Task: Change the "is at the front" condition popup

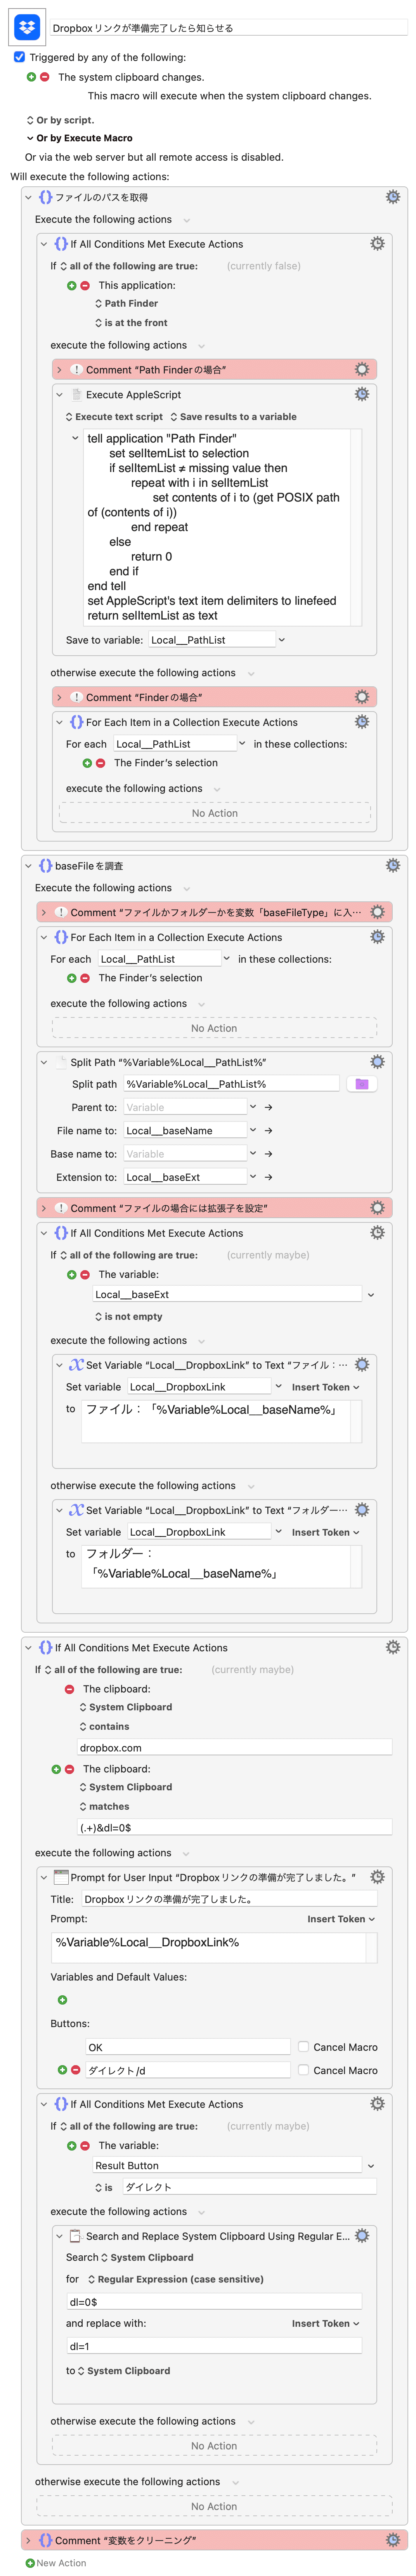Action: tap(131, 323)
